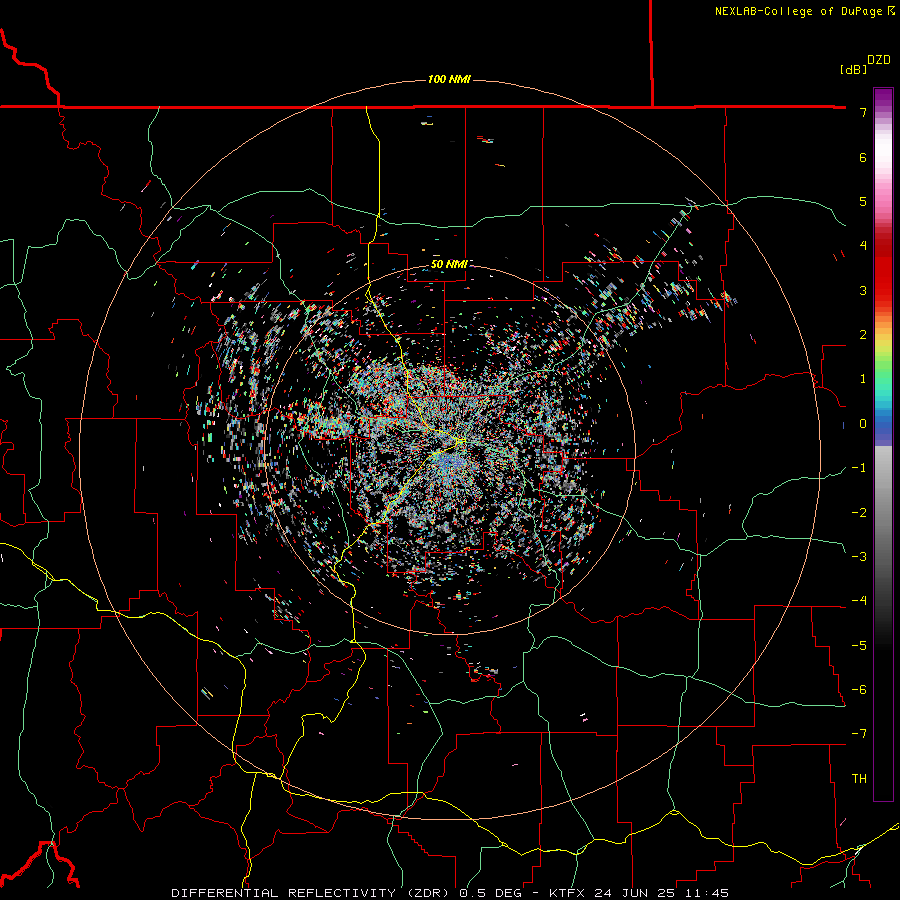Screen dimensions: 900x900
Task: Click the TH threshold label on legend
Action: tap(859, 779)
